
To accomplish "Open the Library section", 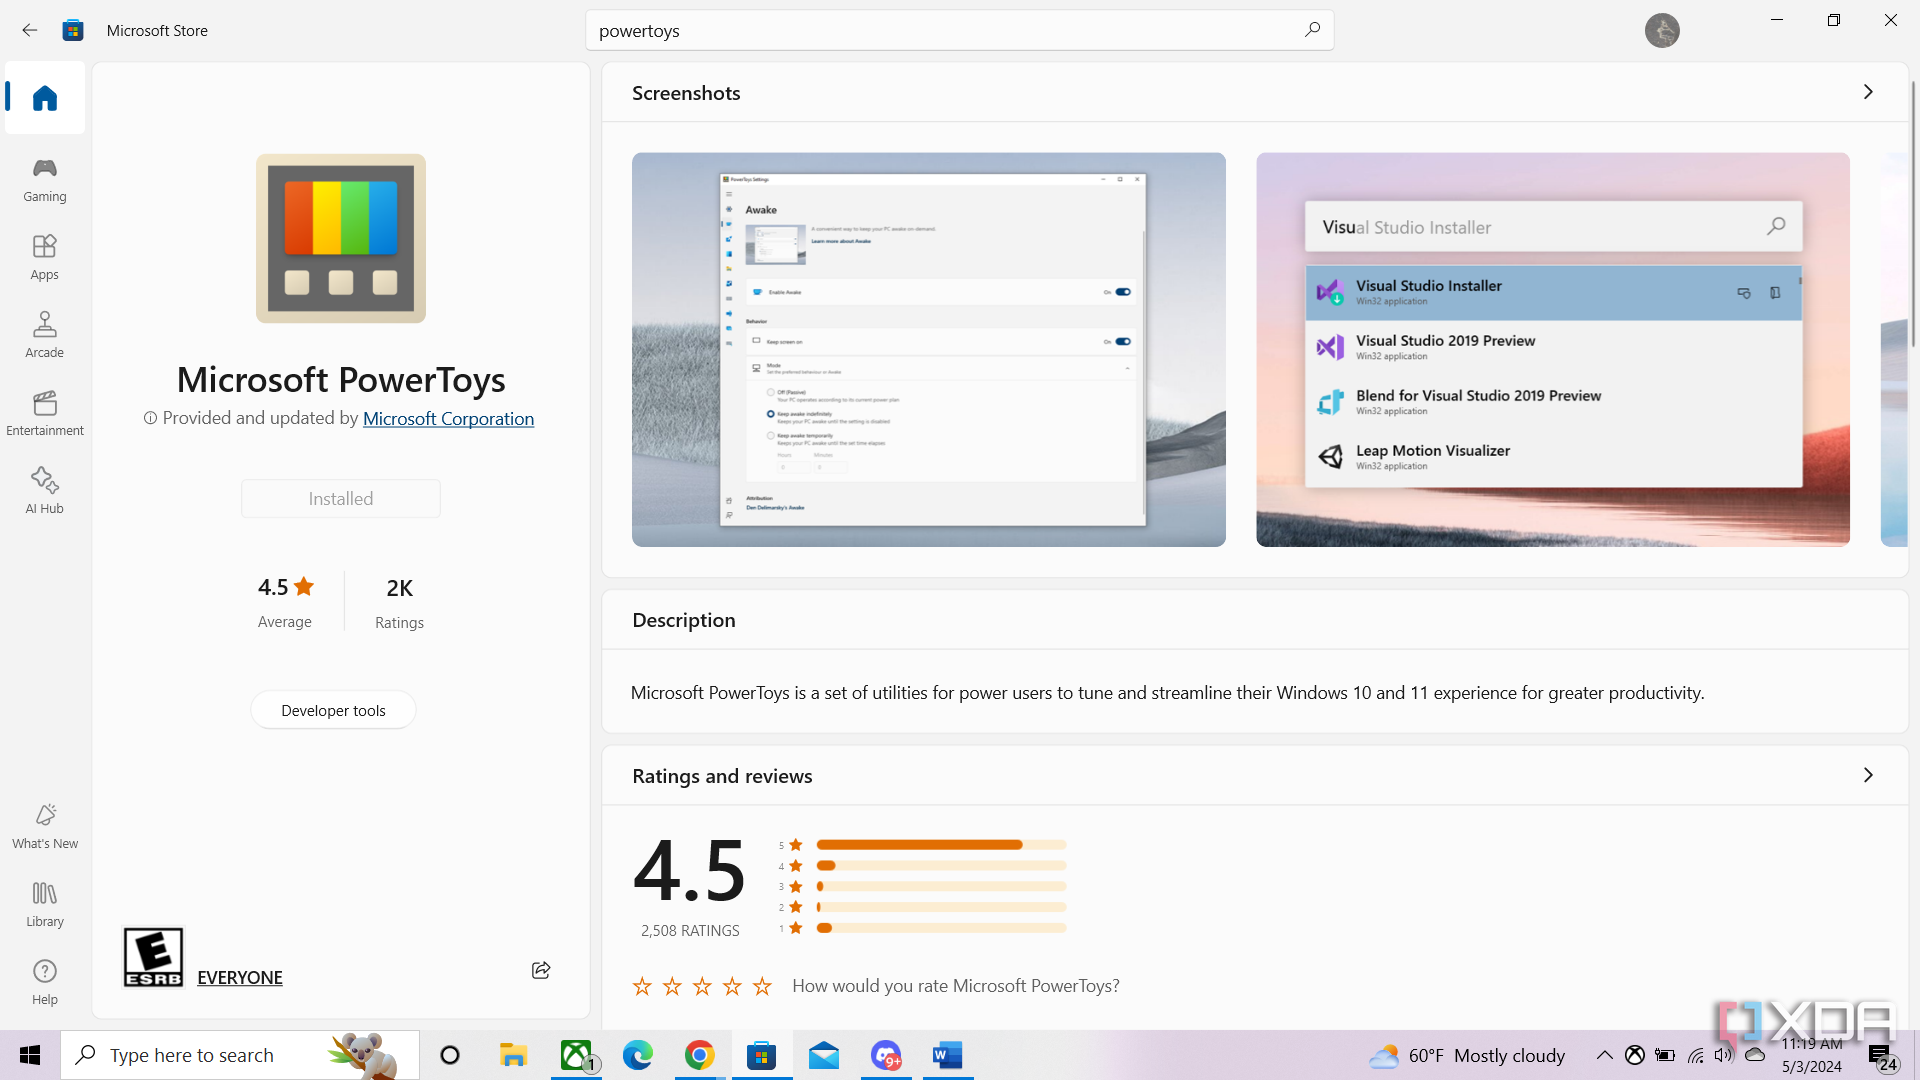I will point(45,905).
